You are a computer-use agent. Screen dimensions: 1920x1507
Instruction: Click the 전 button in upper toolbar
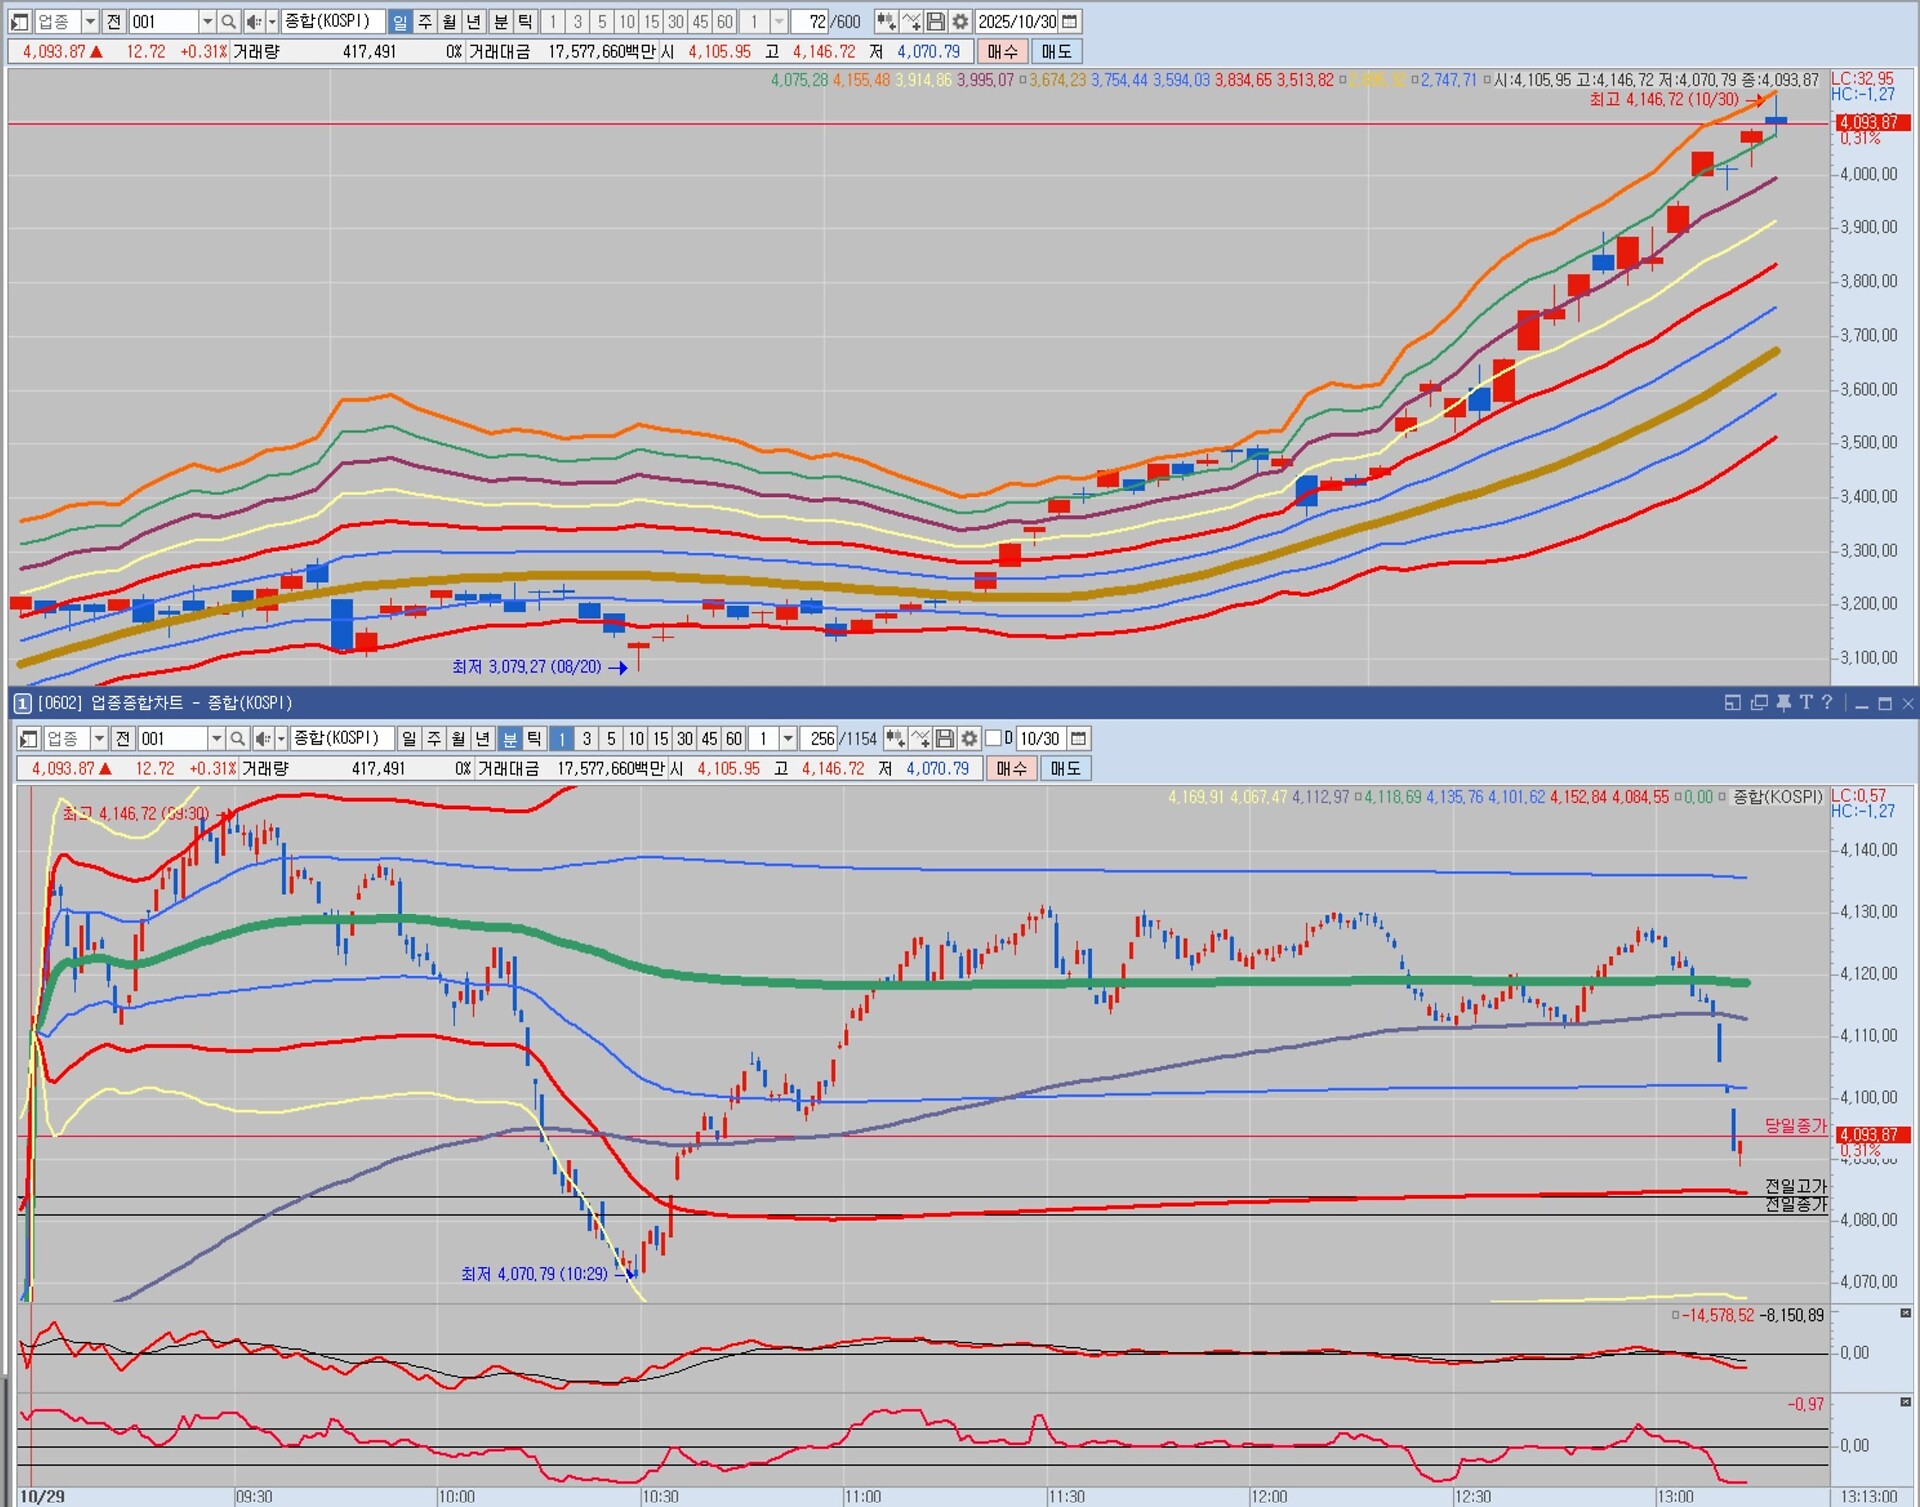tap(113, 21)
